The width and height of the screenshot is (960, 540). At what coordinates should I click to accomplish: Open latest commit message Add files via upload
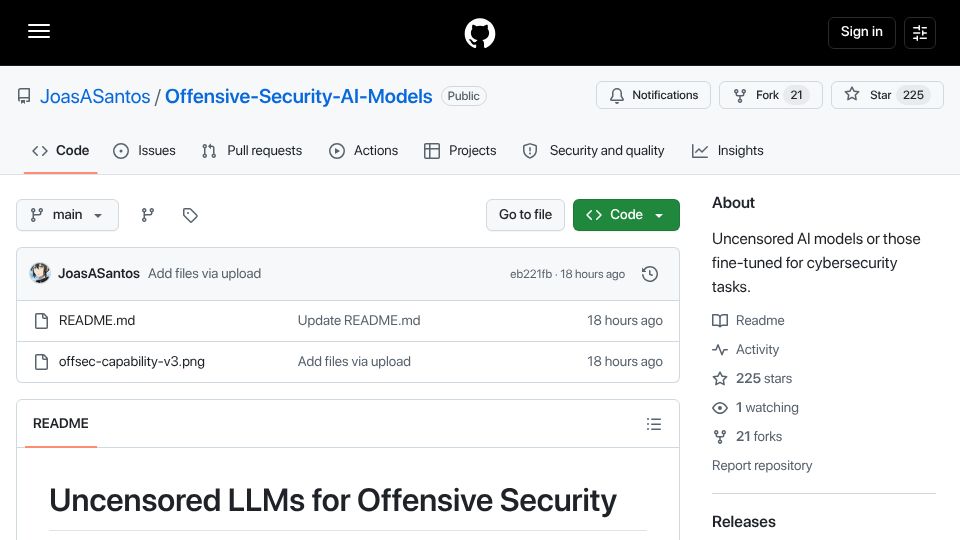click(204, 274)
